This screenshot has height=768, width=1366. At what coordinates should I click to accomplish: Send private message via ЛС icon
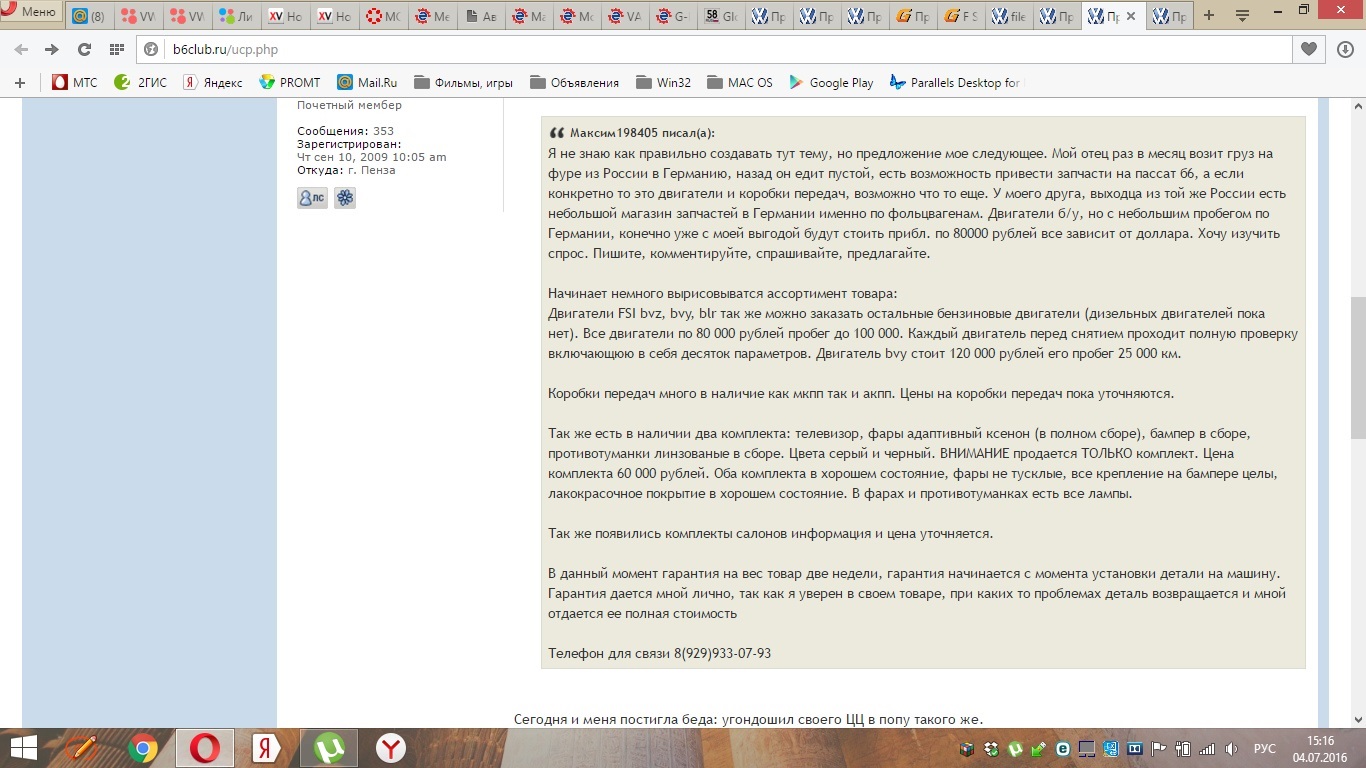tap(312, 198)
